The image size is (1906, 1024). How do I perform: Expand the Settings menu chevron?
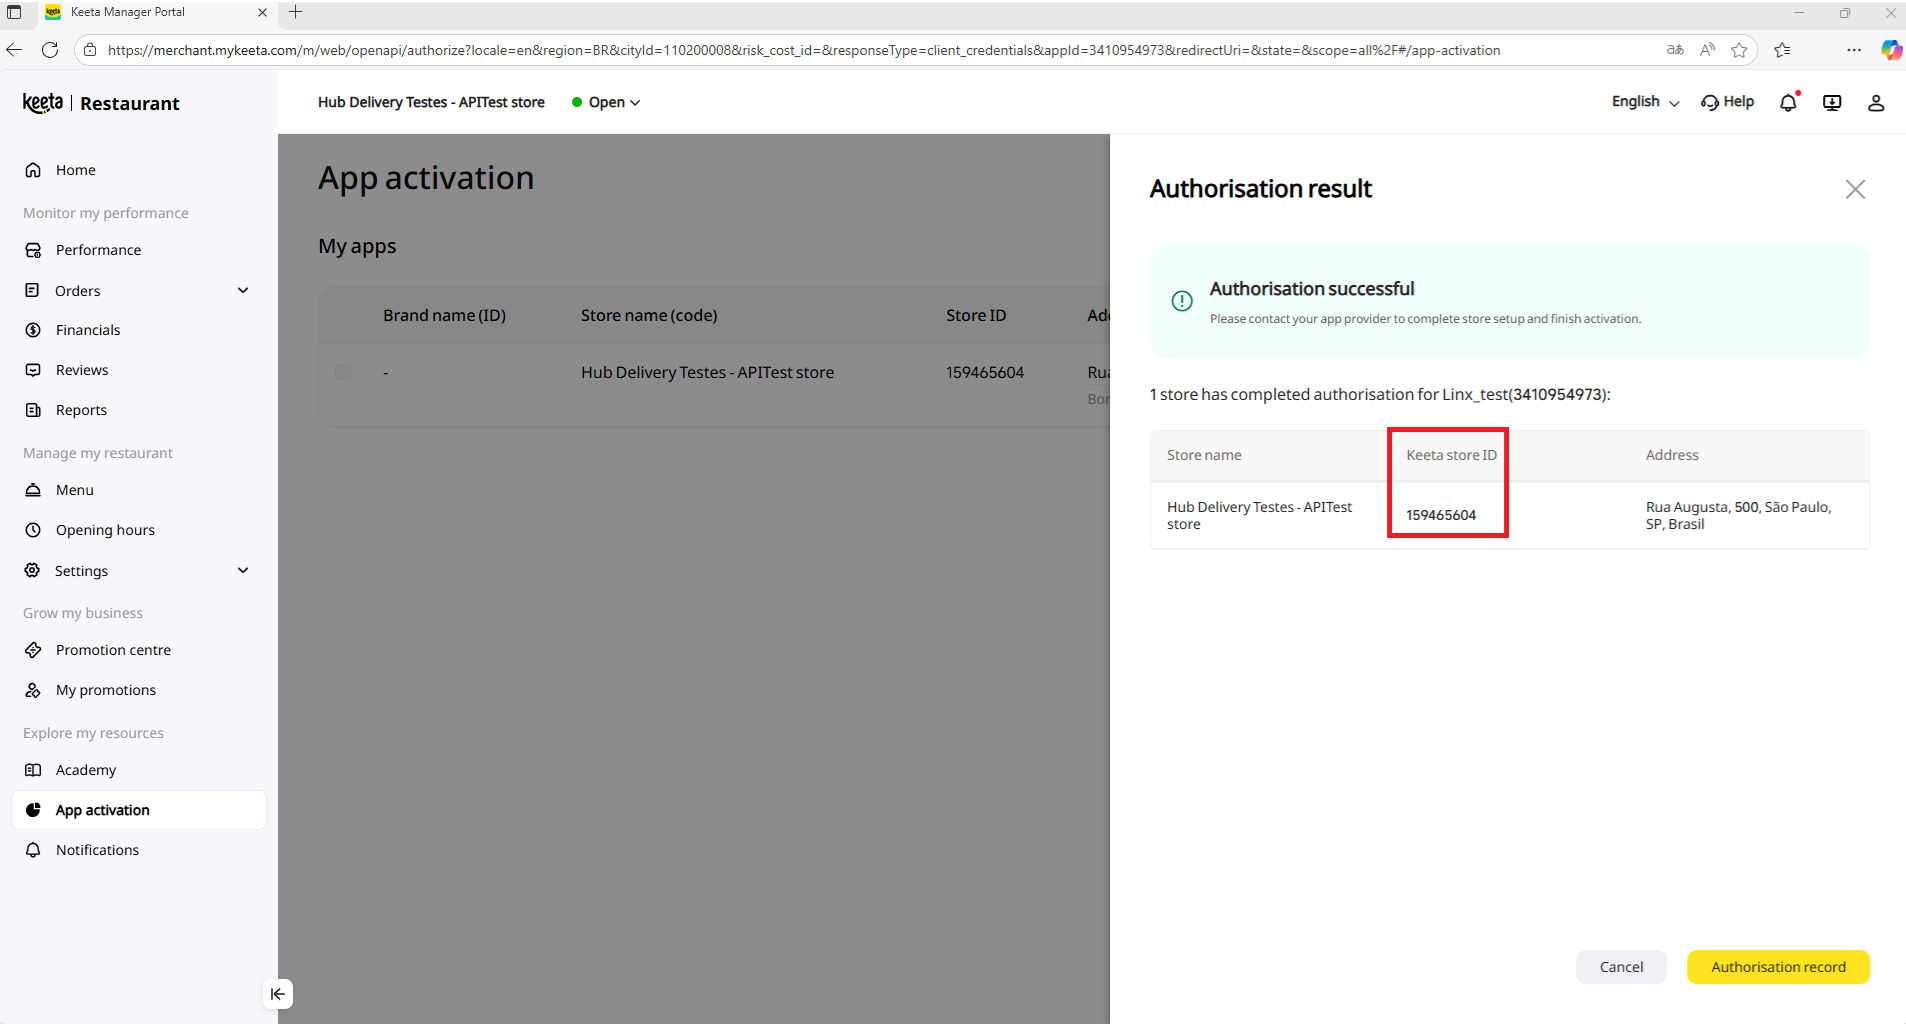tap(243, 570)
